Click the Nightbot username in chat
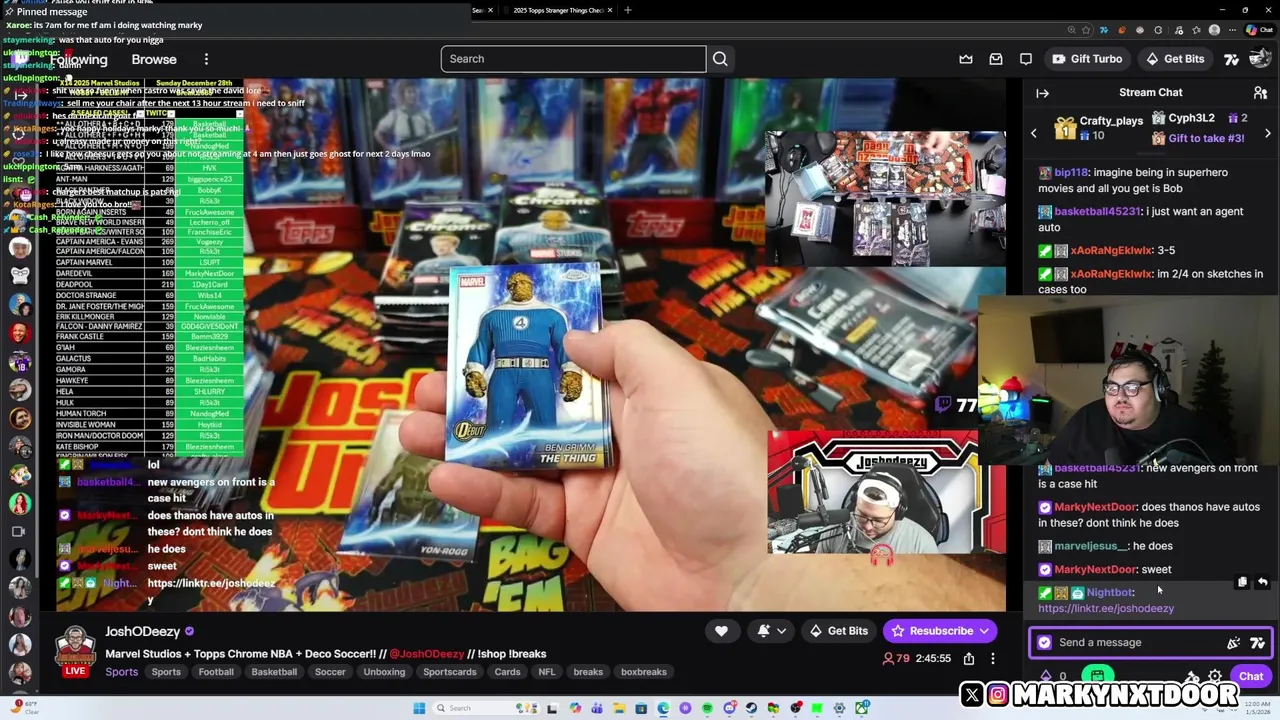The width and height of the screenshot is (1280, 720). [x=1109, y=593]
